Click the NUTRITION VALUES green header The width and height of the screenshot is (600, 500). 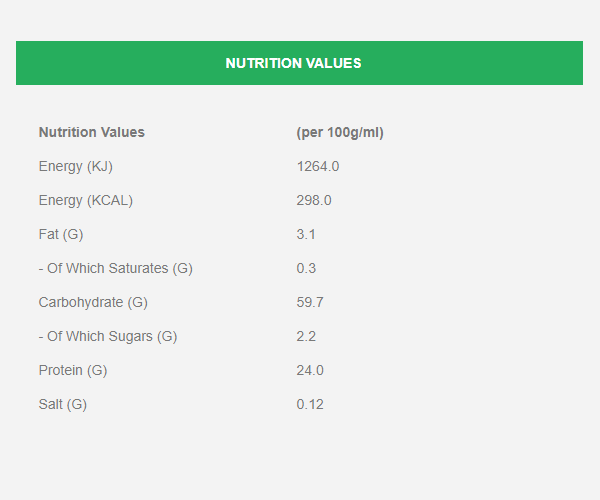tap(299, 63)
